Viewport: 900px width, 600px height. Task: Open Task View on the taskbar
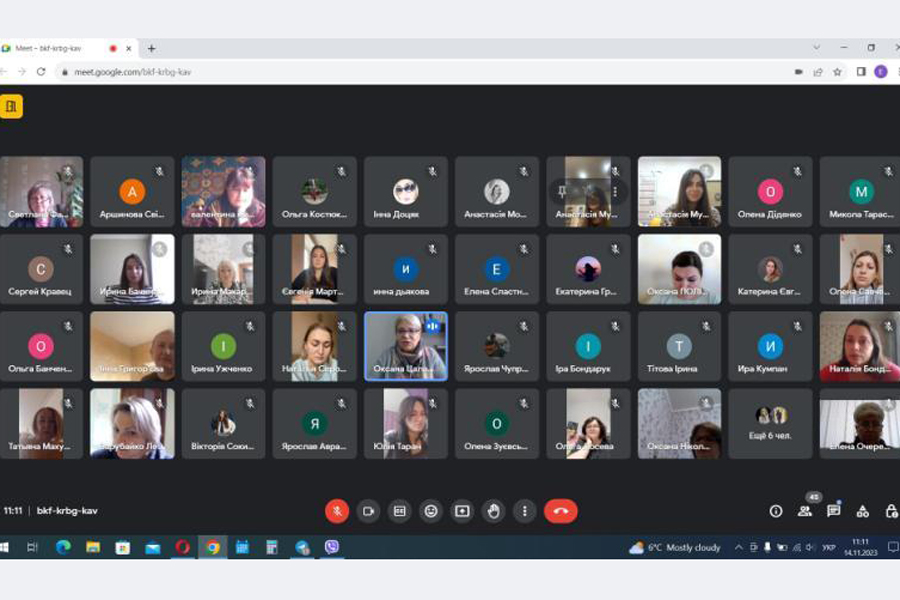point(32,547)
